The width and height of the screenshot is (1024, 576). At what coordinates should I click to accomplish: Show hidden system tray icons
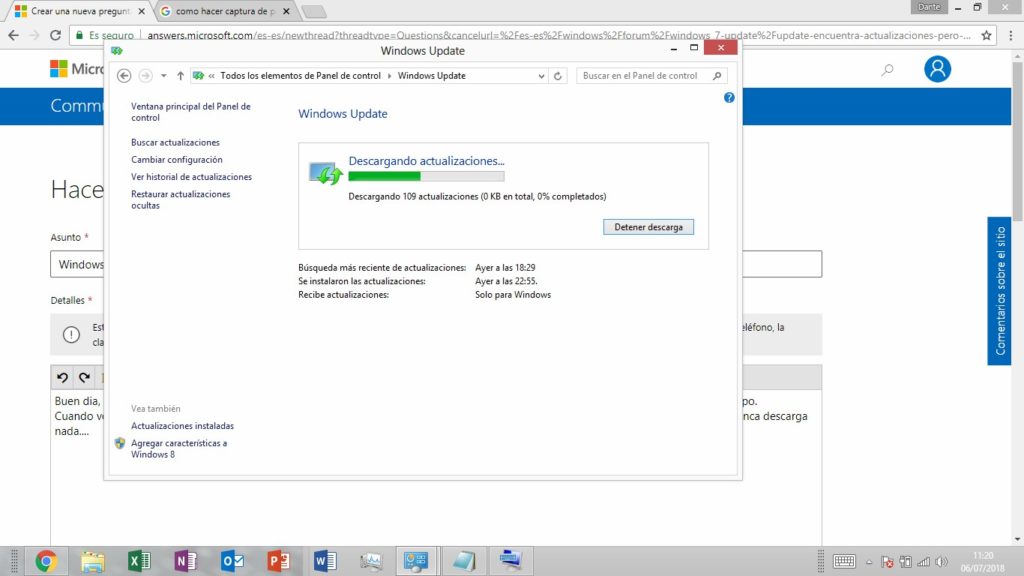pos(869,562)
